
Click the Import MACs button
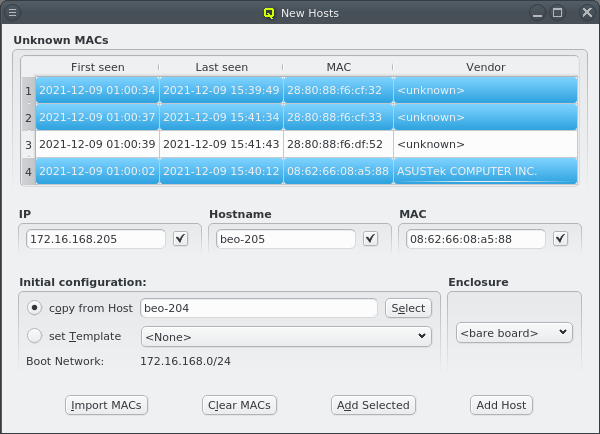(106, 405)
